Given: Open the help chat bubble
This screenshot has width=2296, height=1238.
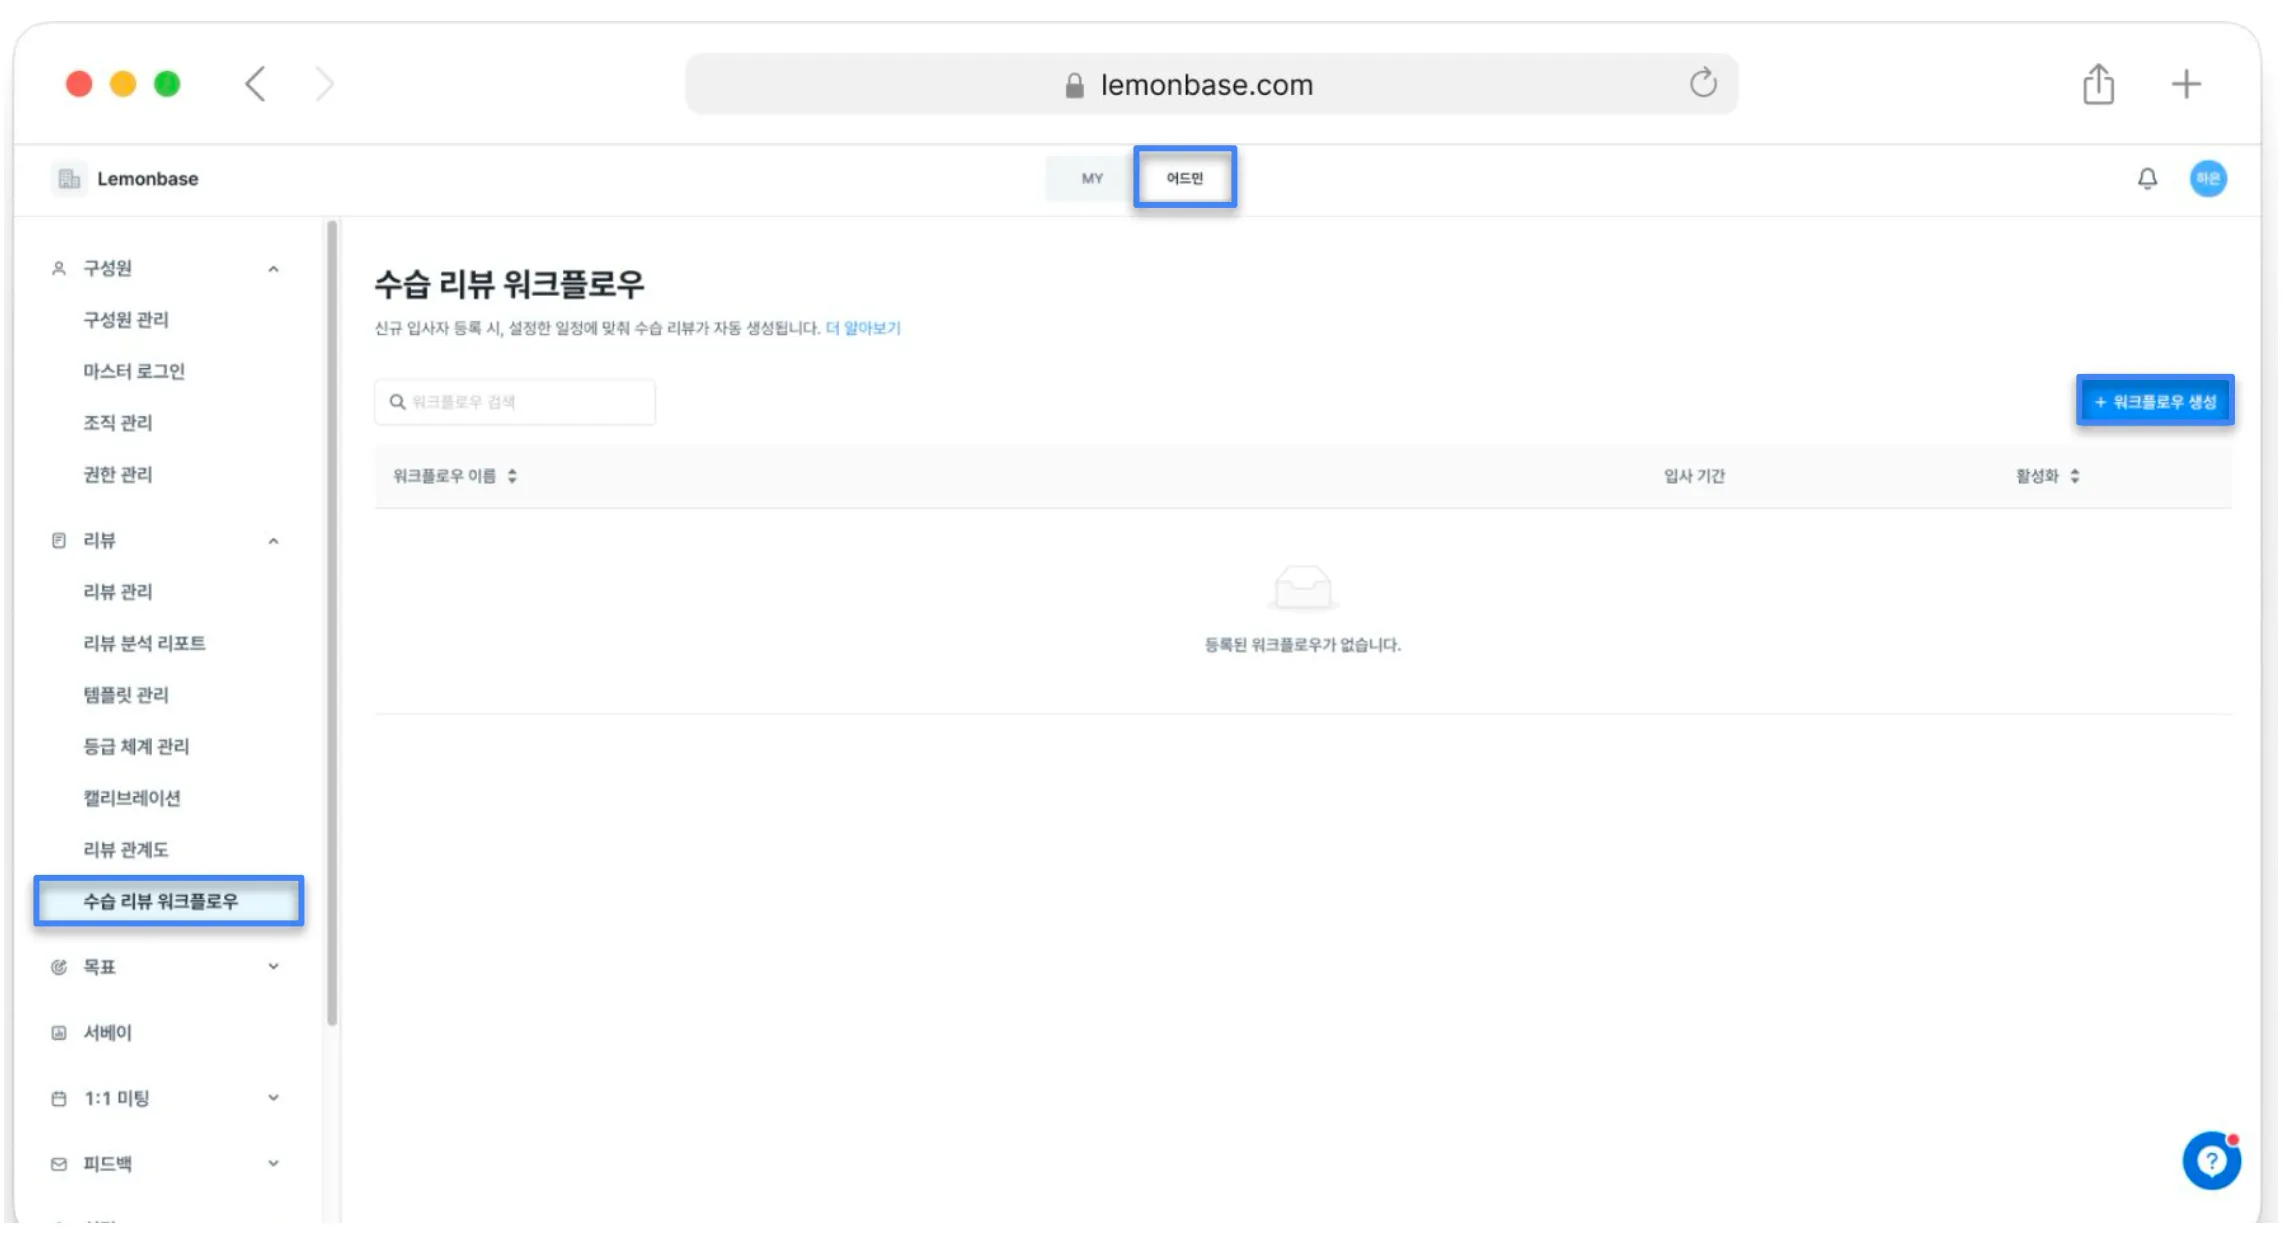Looking at the screenshot, I should tap(2211, 1160).
